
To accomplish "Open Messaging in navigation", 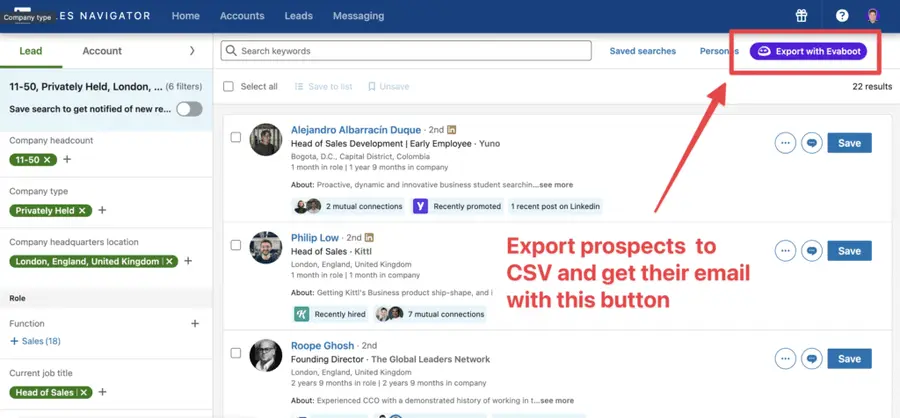I will pos(358,16).
